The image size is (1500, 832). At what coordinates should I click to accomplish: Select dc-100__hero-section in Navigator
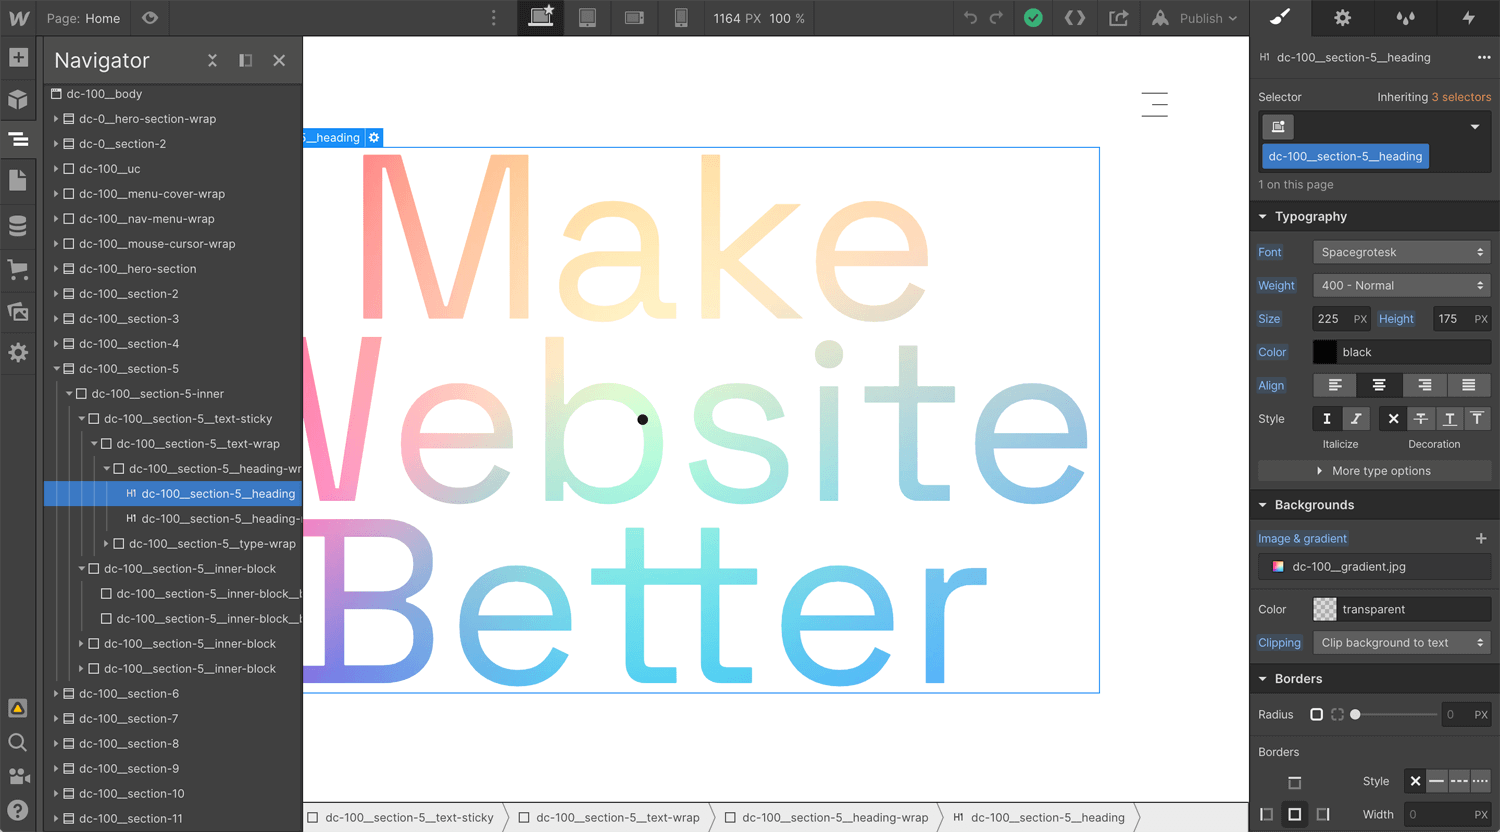(137, 269)
